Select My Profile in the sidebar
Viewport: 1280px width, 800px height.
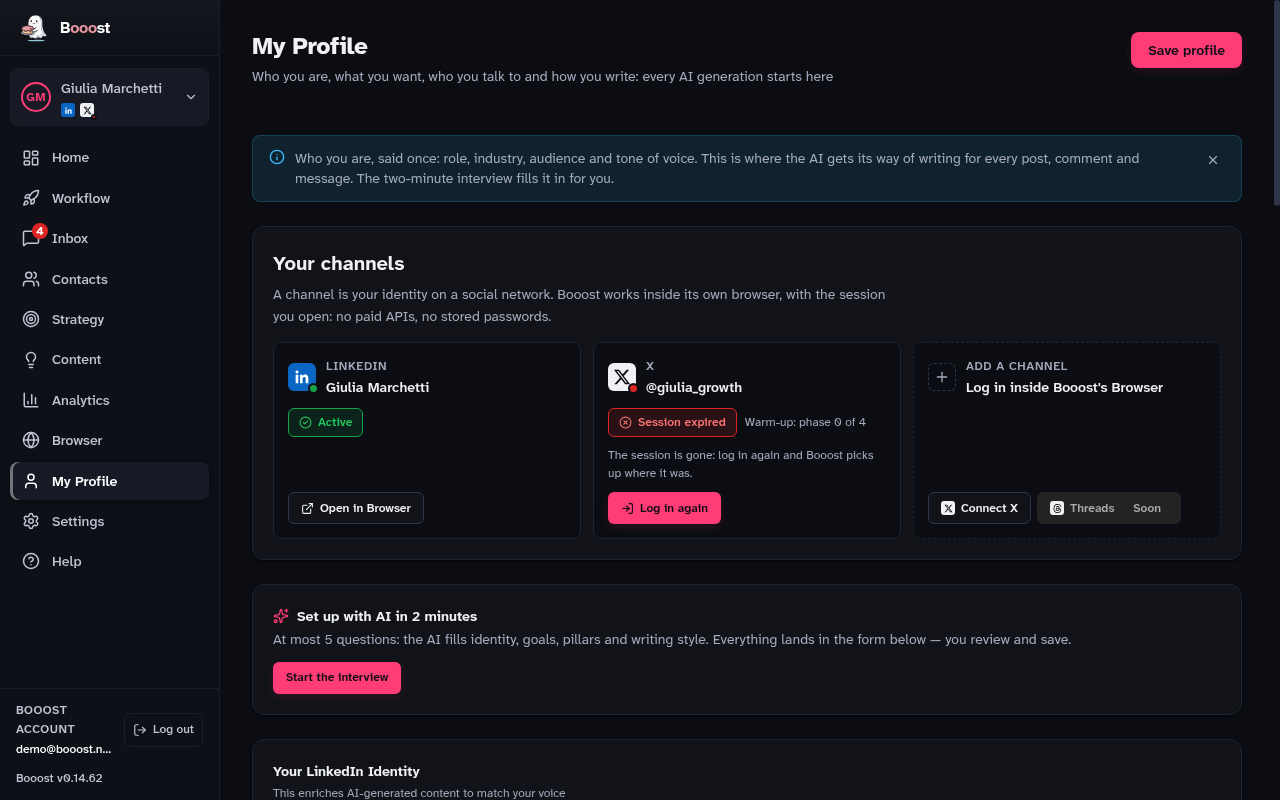point(109,481)
